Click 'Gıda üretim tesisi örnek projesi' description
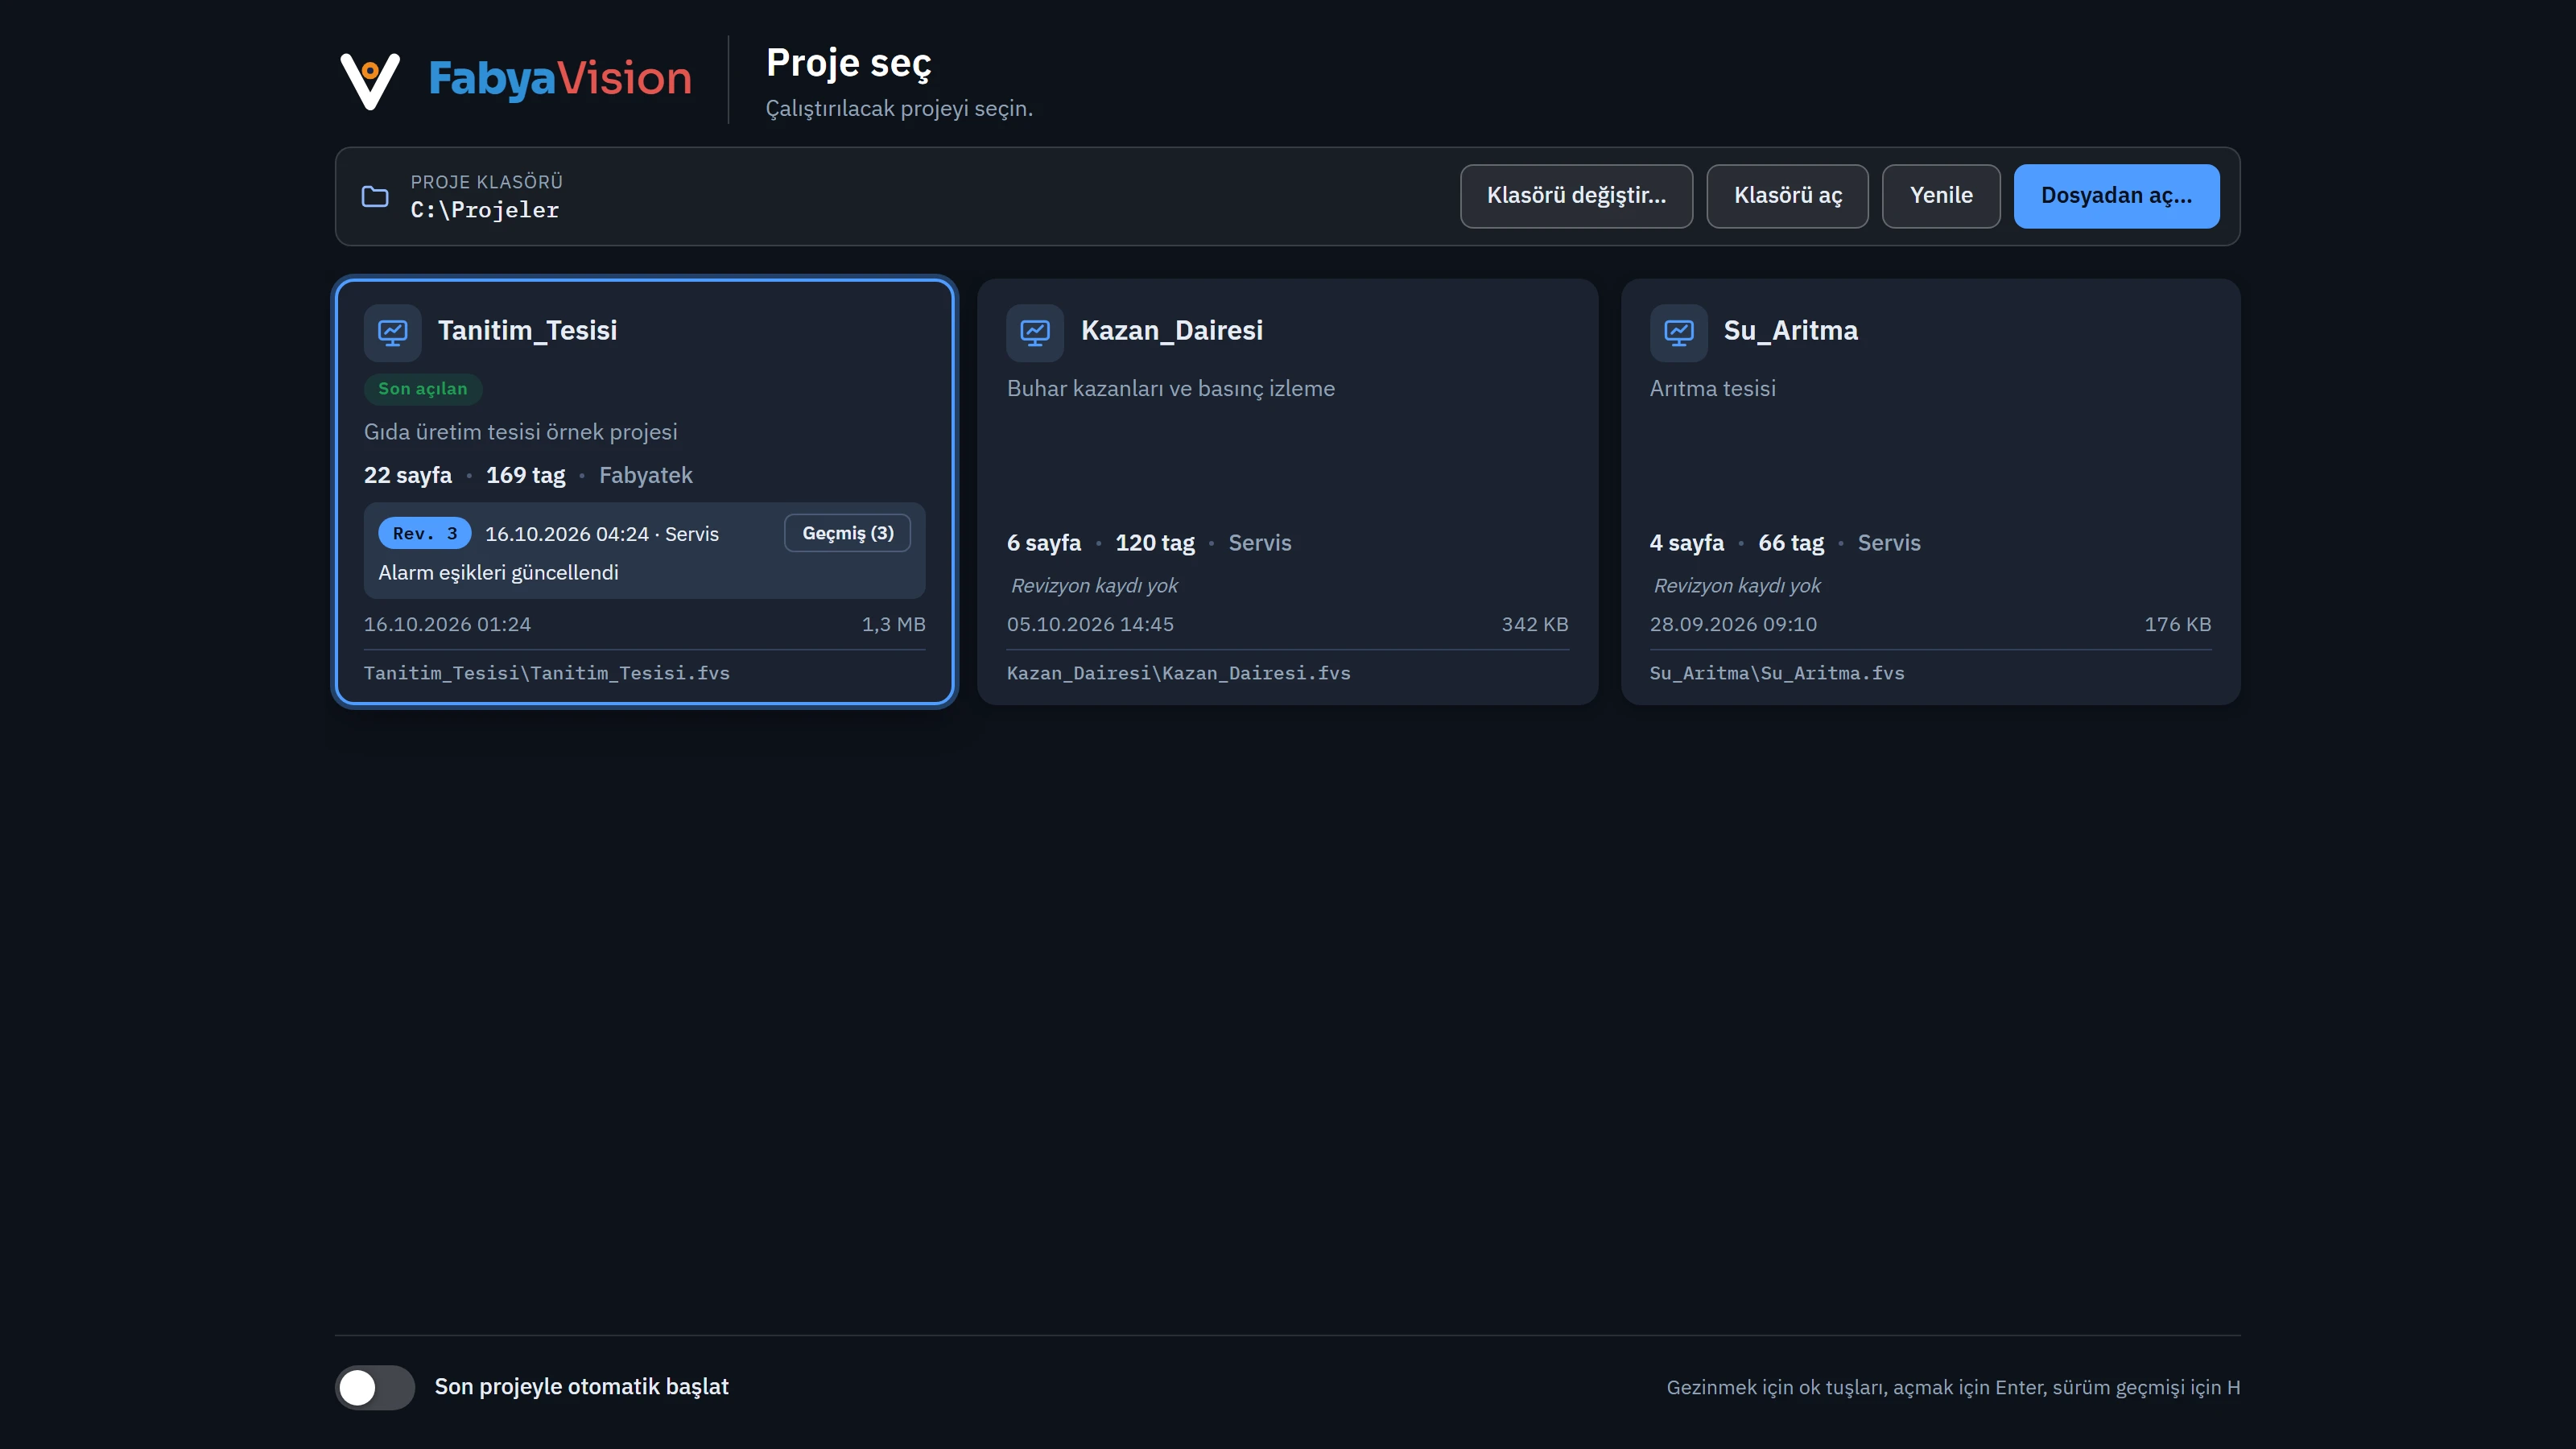The height and width of the screenshot is (1449, 2576). 521,432
